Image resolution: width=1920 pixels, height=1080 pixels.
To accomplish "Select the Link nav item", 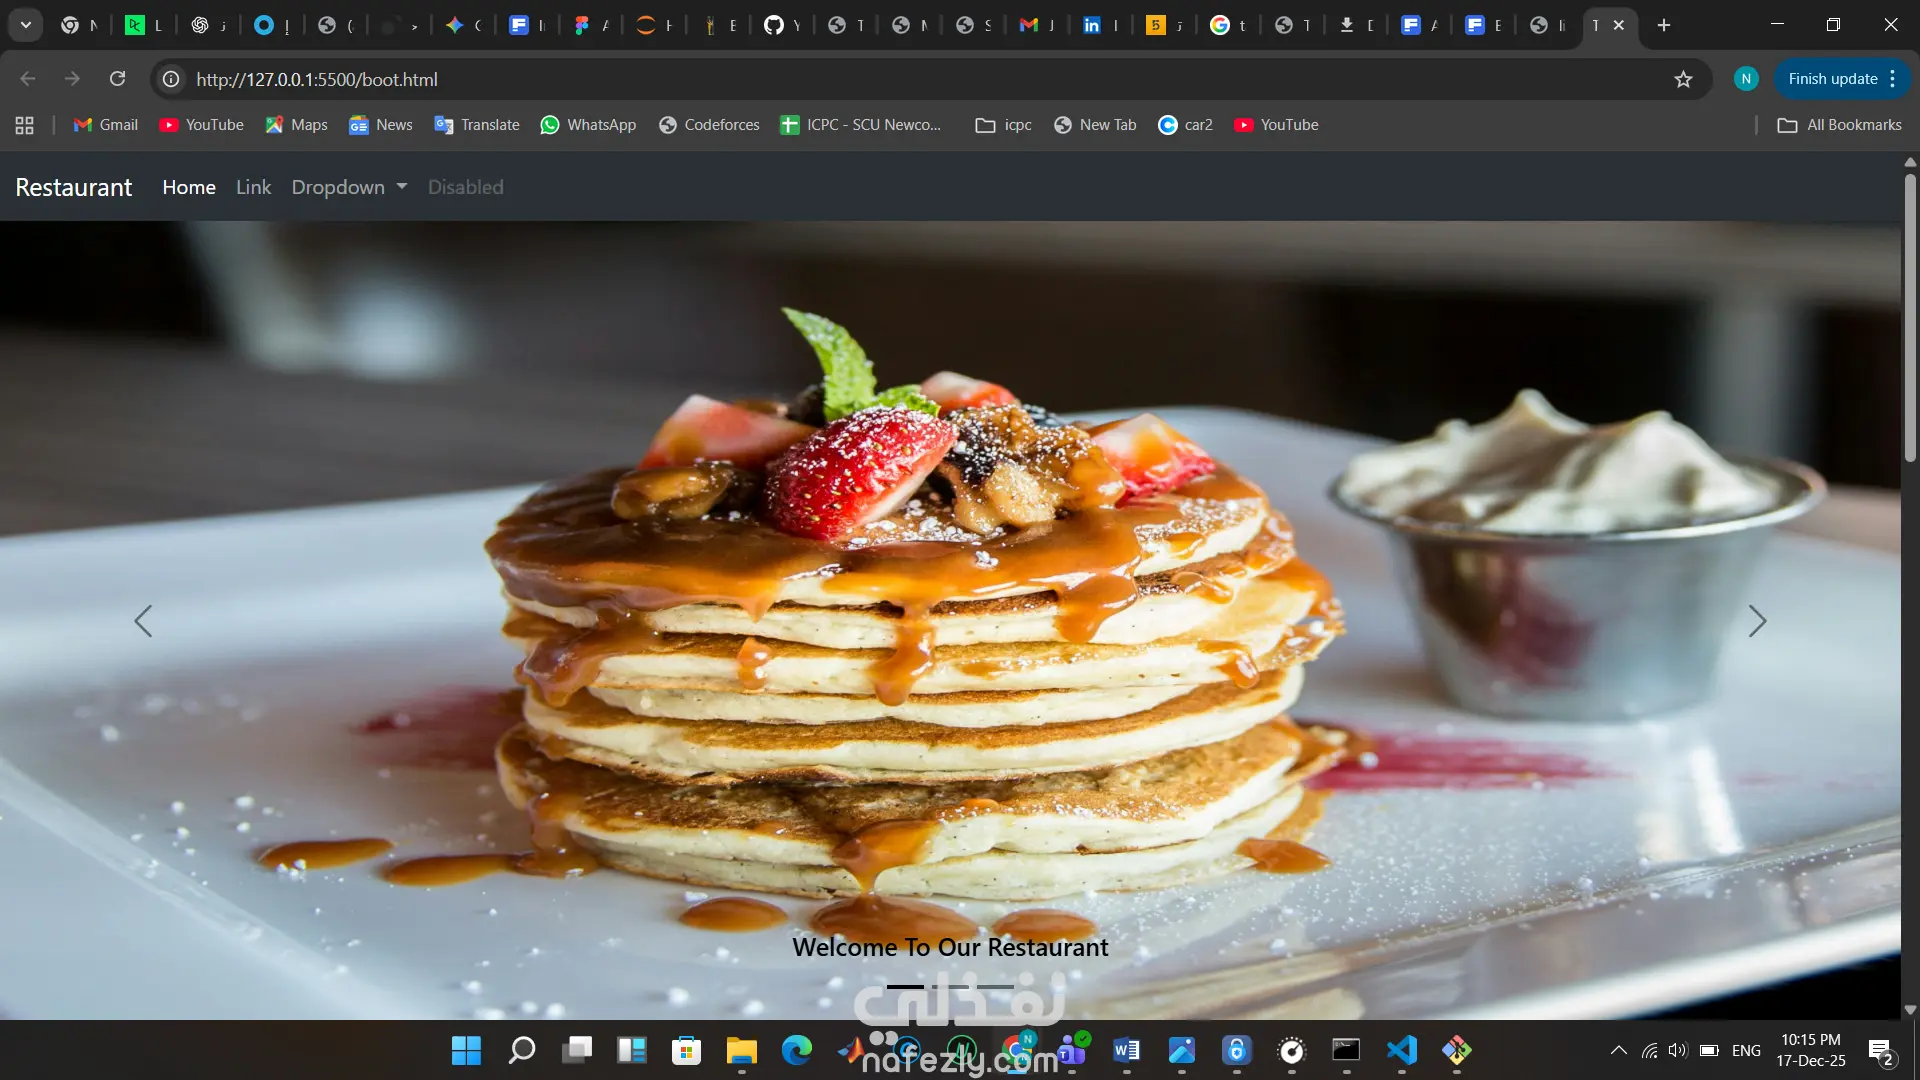I will pyautogui.click(x=253, y=187).
